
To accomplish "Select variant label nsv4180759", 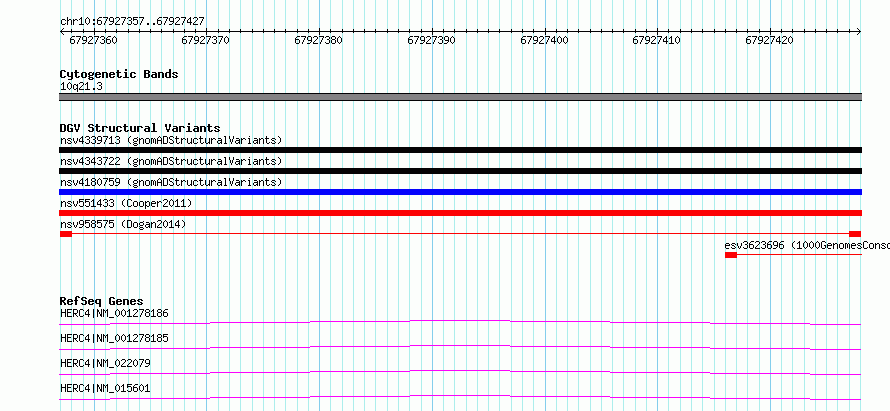I will 171,182.
